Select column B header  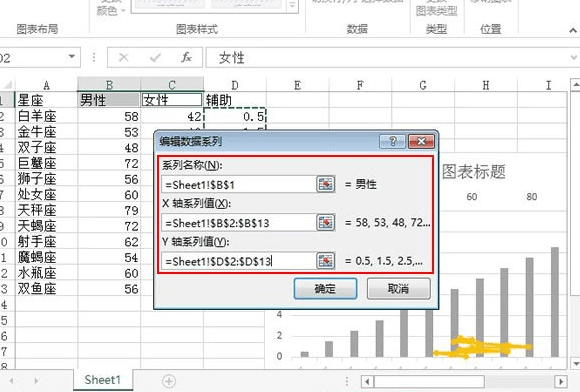pos(109,85)
